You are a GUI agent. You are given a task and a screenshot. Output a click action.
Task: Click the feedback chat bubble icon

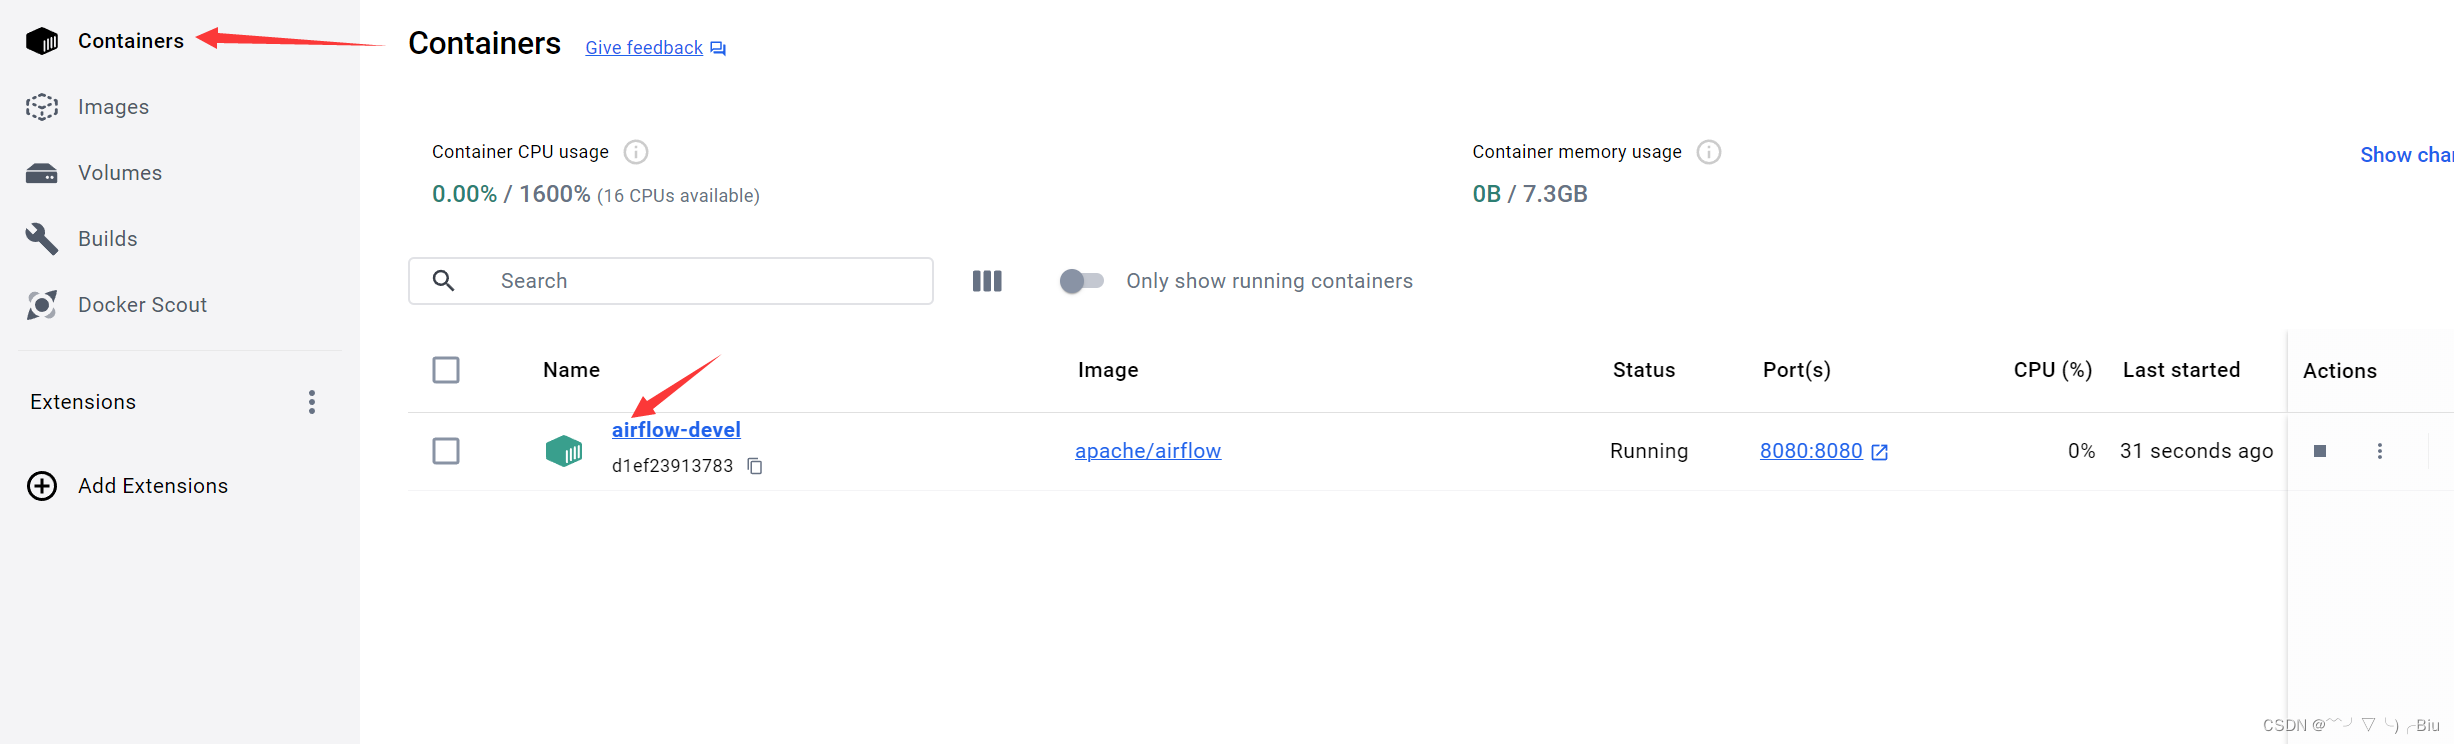click(x=718, y=48)
